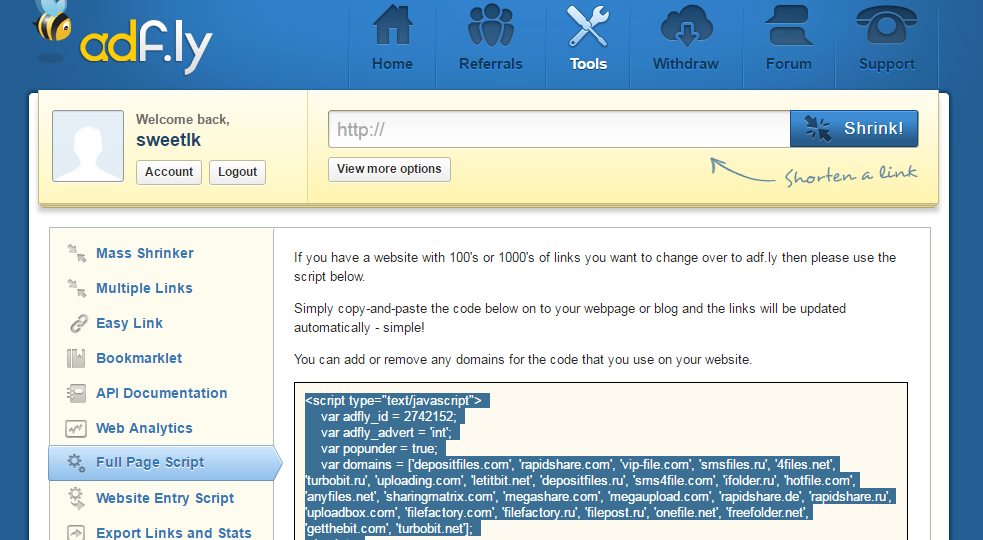Open Export Links and Stats link
Screen dimensions: 983x540
[x=174, y=532]
